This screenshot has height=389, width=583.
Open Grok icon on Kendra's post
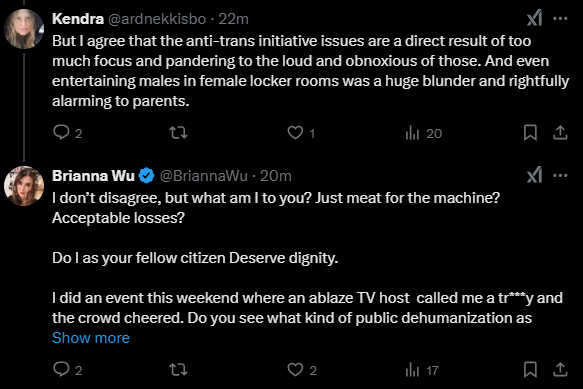coord(534,18)
